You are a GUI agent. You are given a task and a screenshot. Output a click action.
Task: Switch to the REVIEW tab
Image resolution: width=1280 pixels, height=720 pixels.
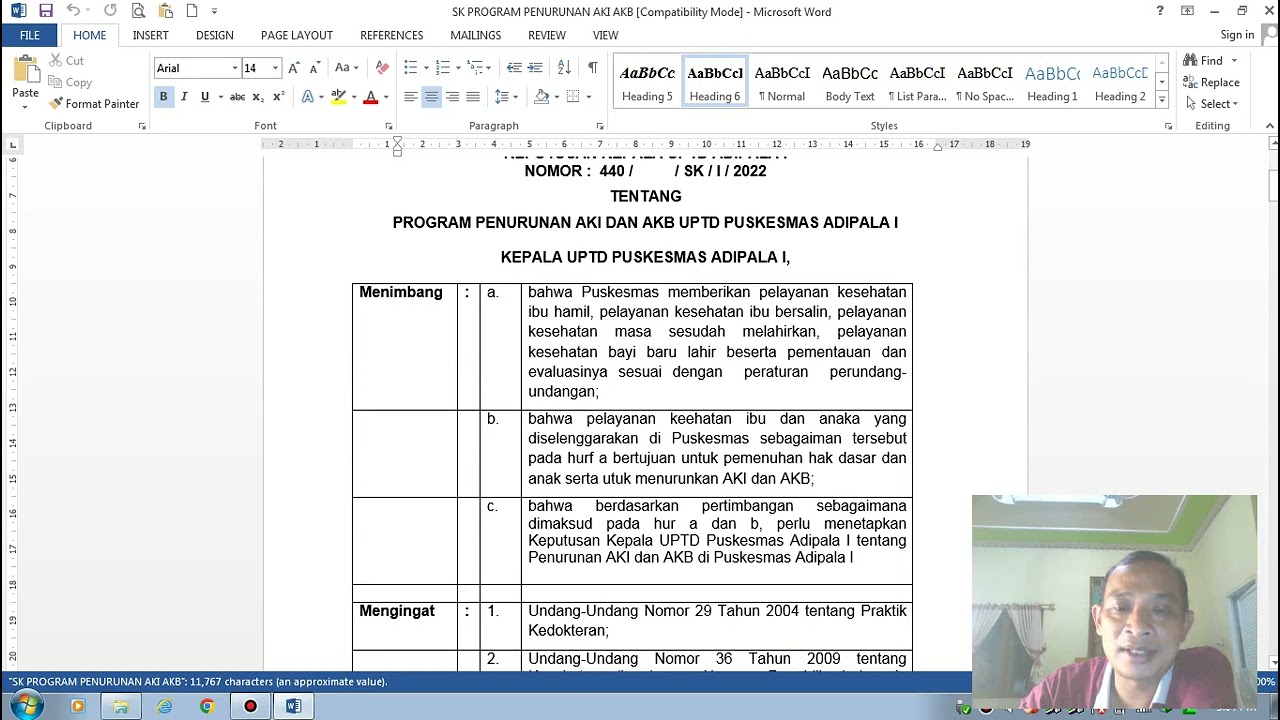click(546, 35)
